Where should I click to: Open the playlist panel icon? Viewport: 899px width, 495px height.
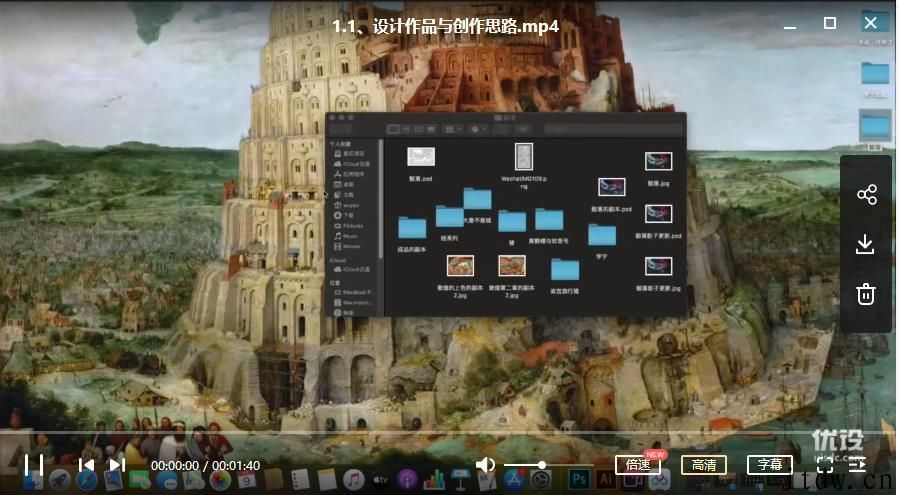click(858, 465)
